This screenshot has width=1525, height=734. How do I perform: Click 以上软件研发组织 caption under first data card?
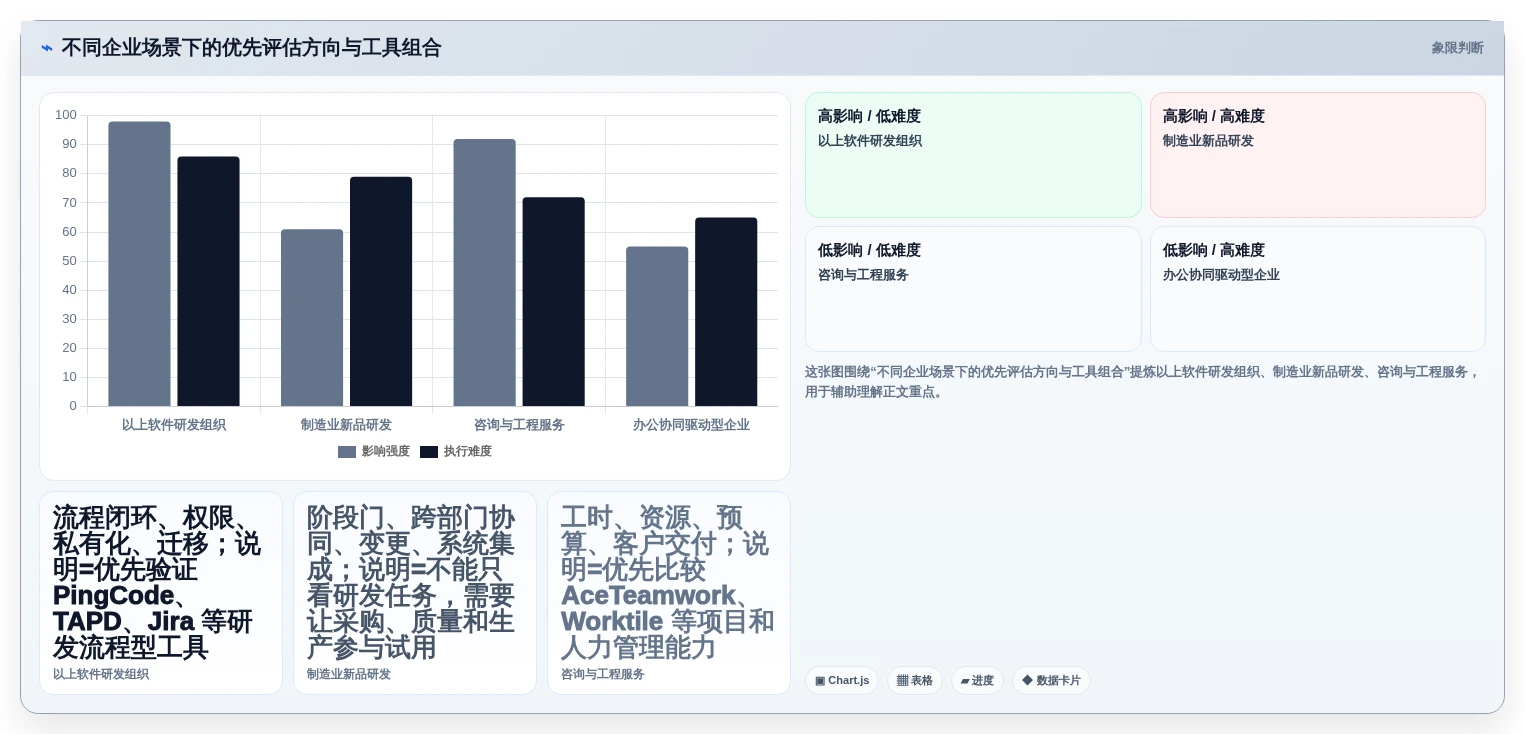click(101, 675)
